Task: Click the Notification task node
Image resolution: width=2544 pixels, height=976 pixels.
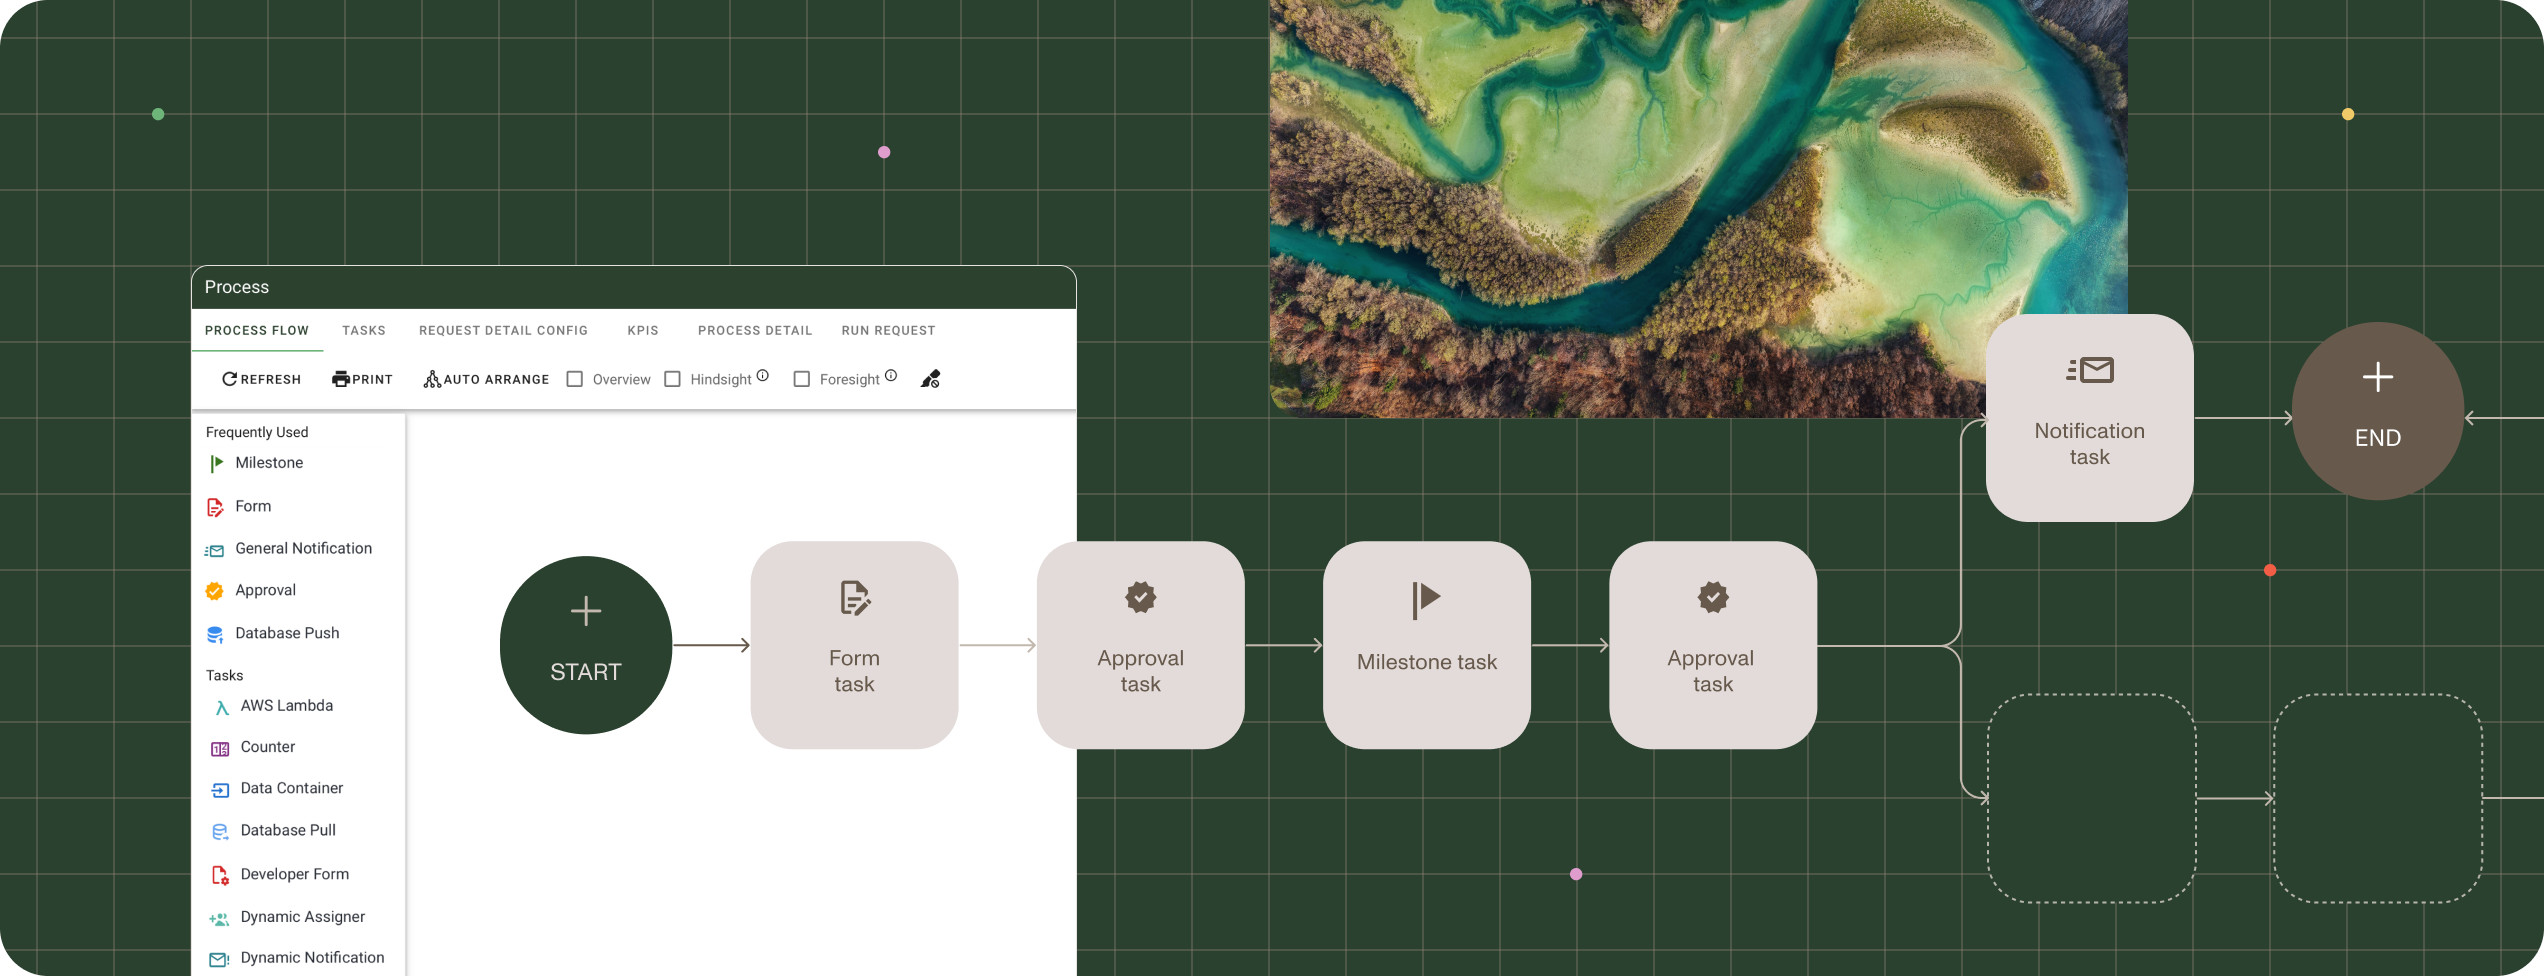Action: [2089, 418]
